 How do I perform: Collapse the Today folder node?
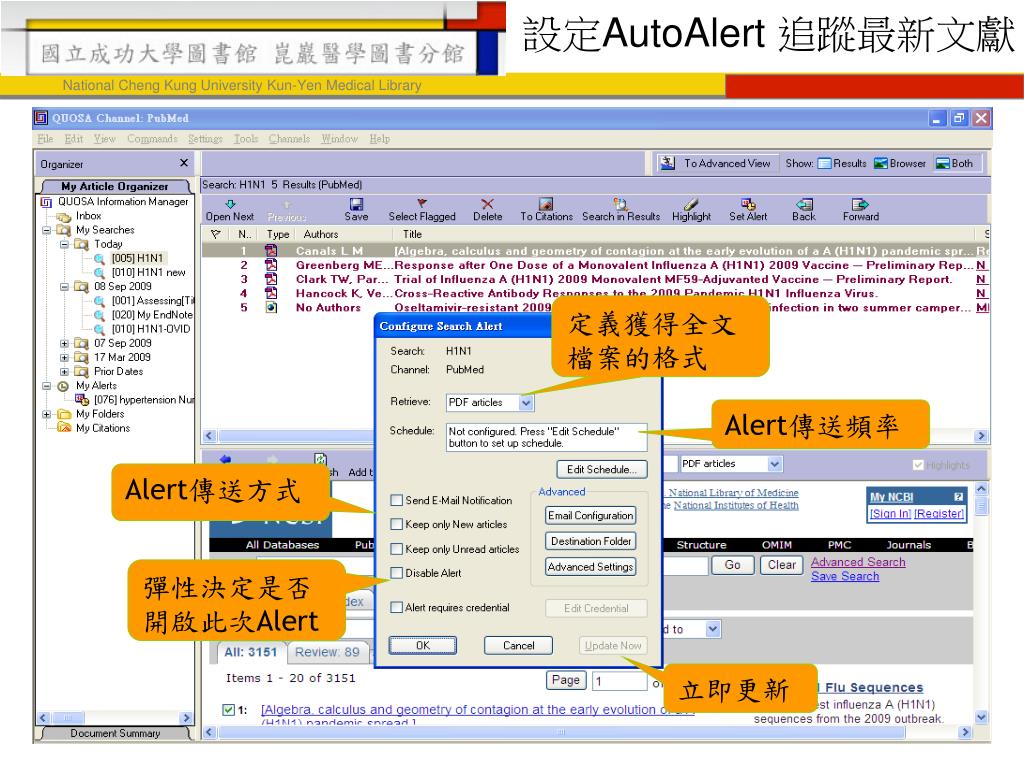click(x=64, y=244)
